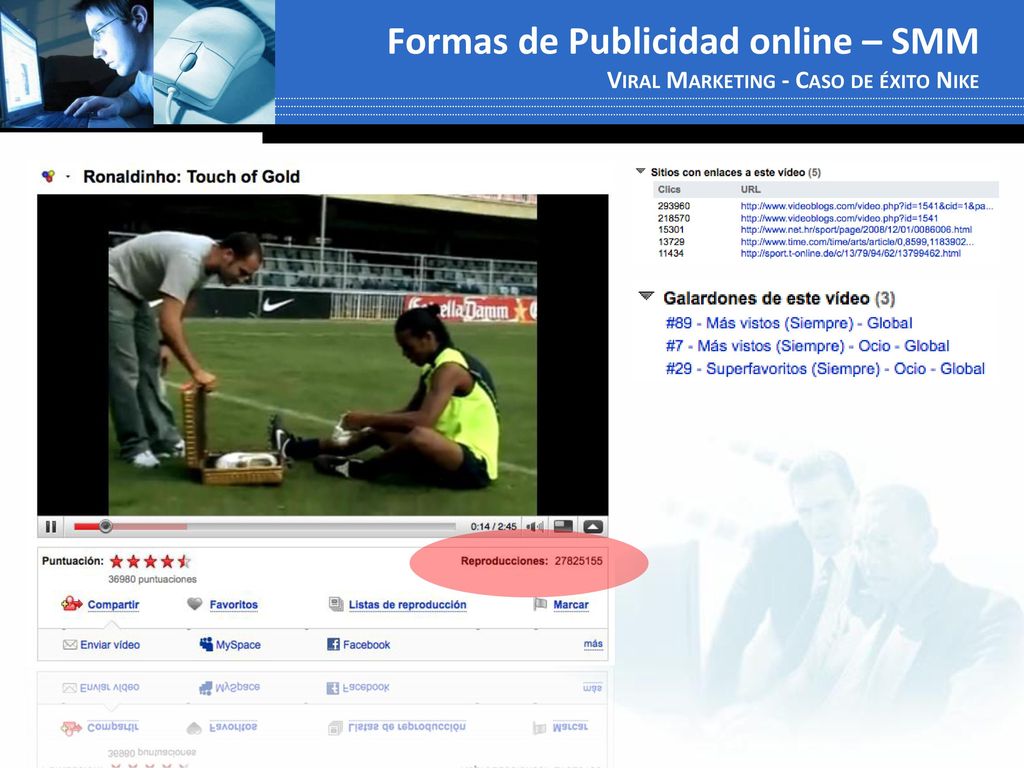Click the MySpace icon
The height and width of the screenshot is (768, 1024).
tap(206, 645)
